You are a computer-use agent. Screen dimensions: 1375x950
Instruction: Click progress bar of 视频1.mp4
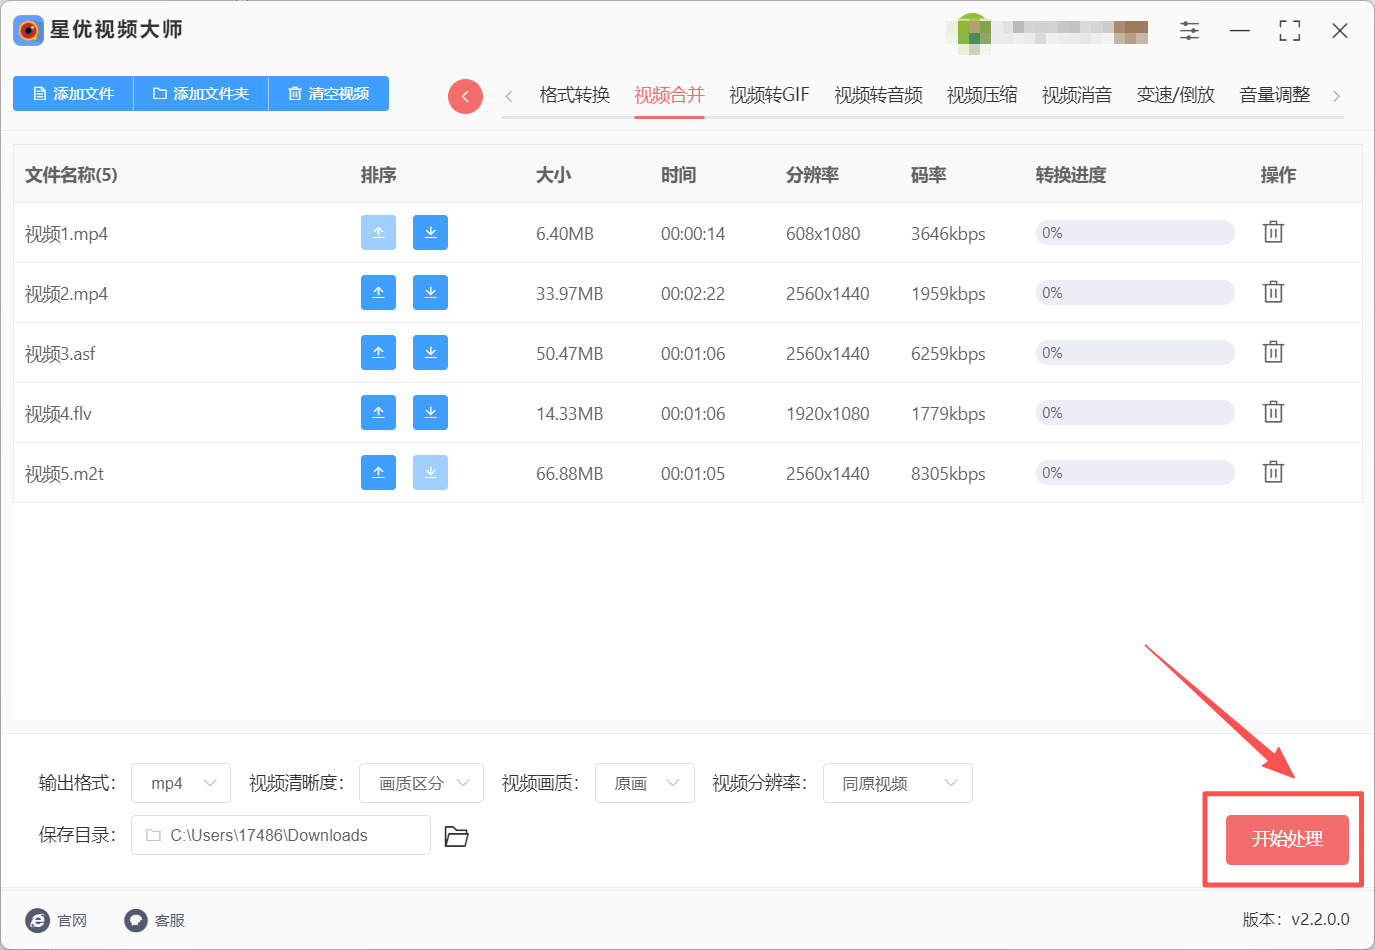[x=1135, y=232]
